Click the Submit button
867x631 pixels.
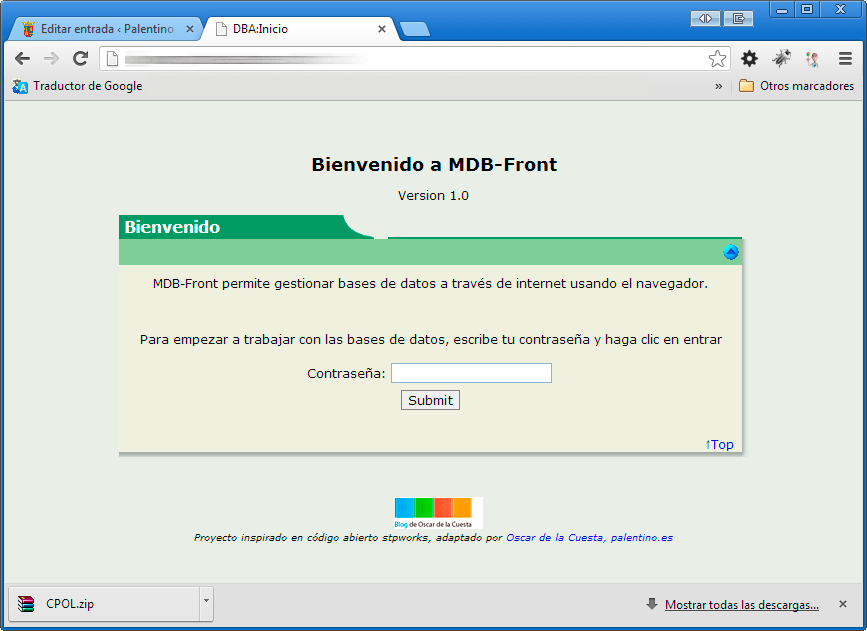click(430, 399)
